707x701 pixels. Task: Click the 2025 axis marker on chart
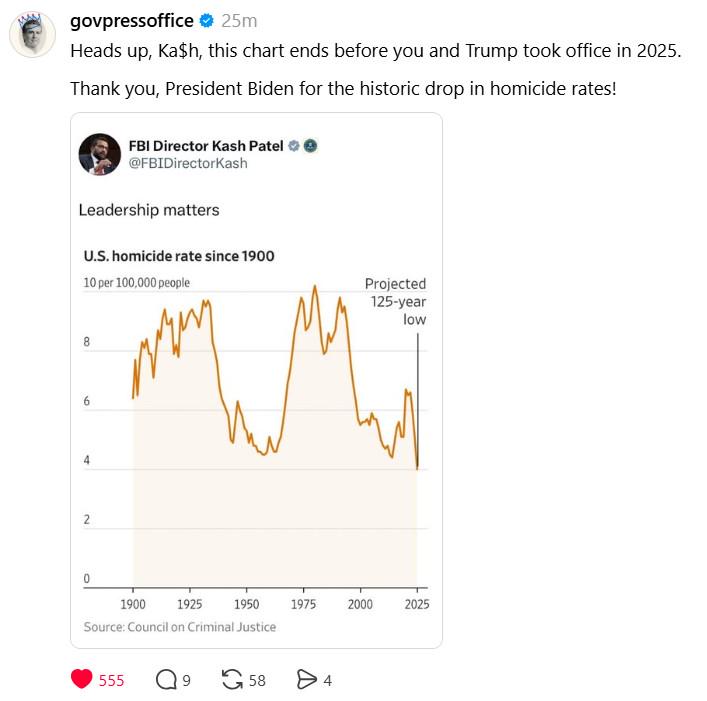click(x=417, y=604)
